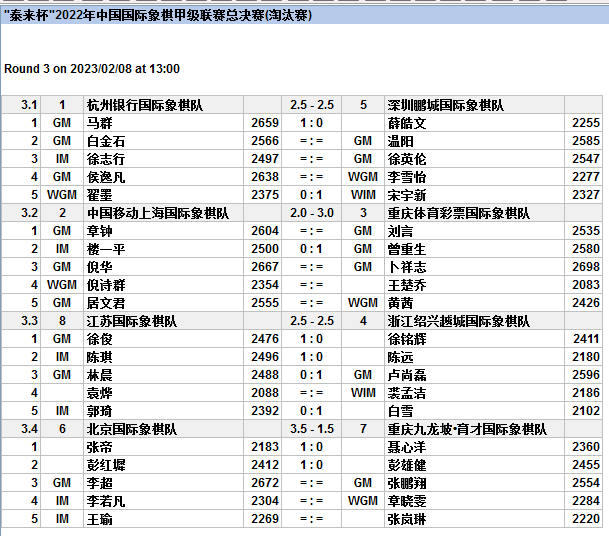609x536 pixels.
Task: Click player name 郭琦
Action: 99,411
